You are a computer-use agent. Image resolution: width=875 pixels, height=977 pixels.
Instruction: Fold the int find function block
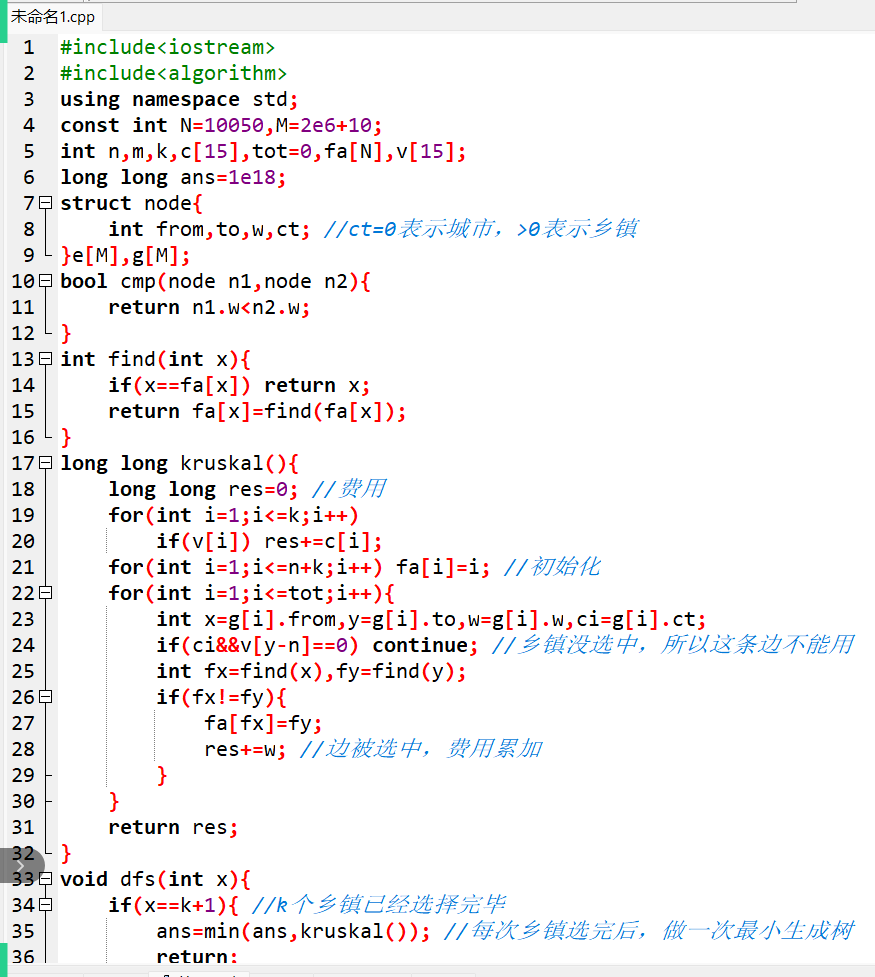pyautogui.click(x=45, y=359)
